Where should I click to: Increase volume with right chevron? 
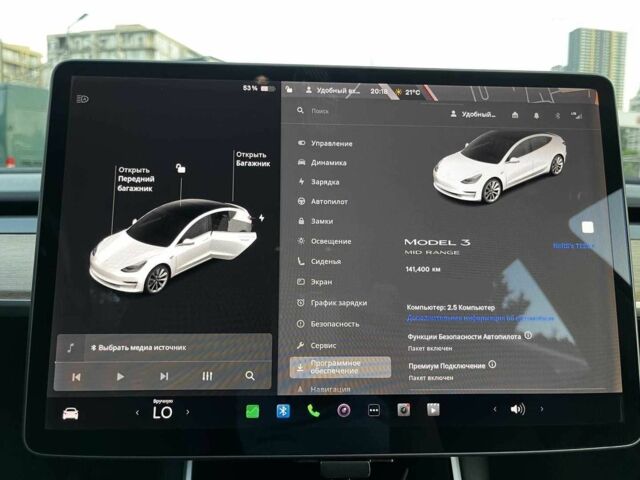click(x=542, y=409)
